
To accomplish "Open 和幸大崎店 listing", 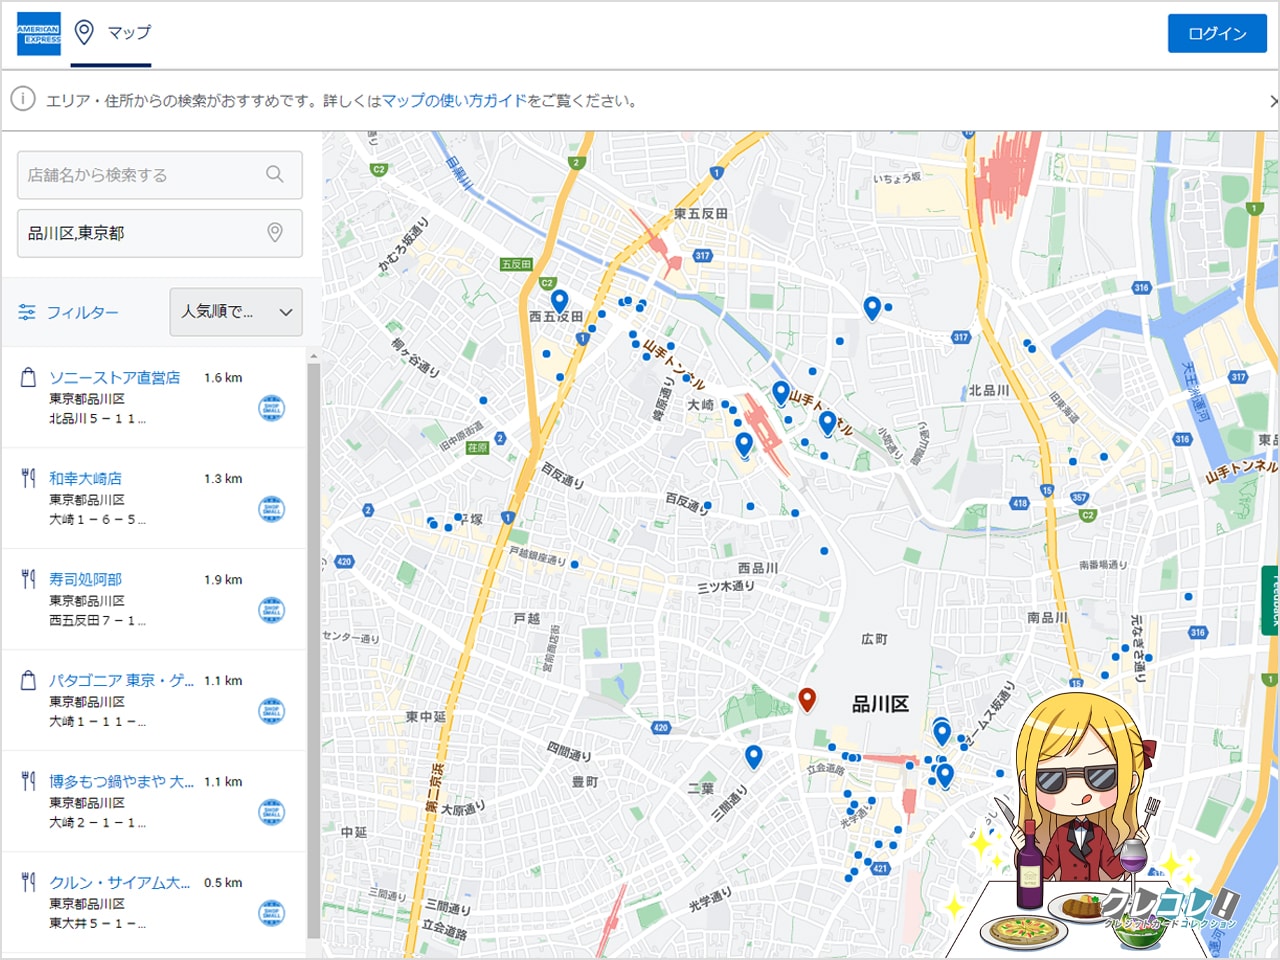I will click(x=86, y=479).
